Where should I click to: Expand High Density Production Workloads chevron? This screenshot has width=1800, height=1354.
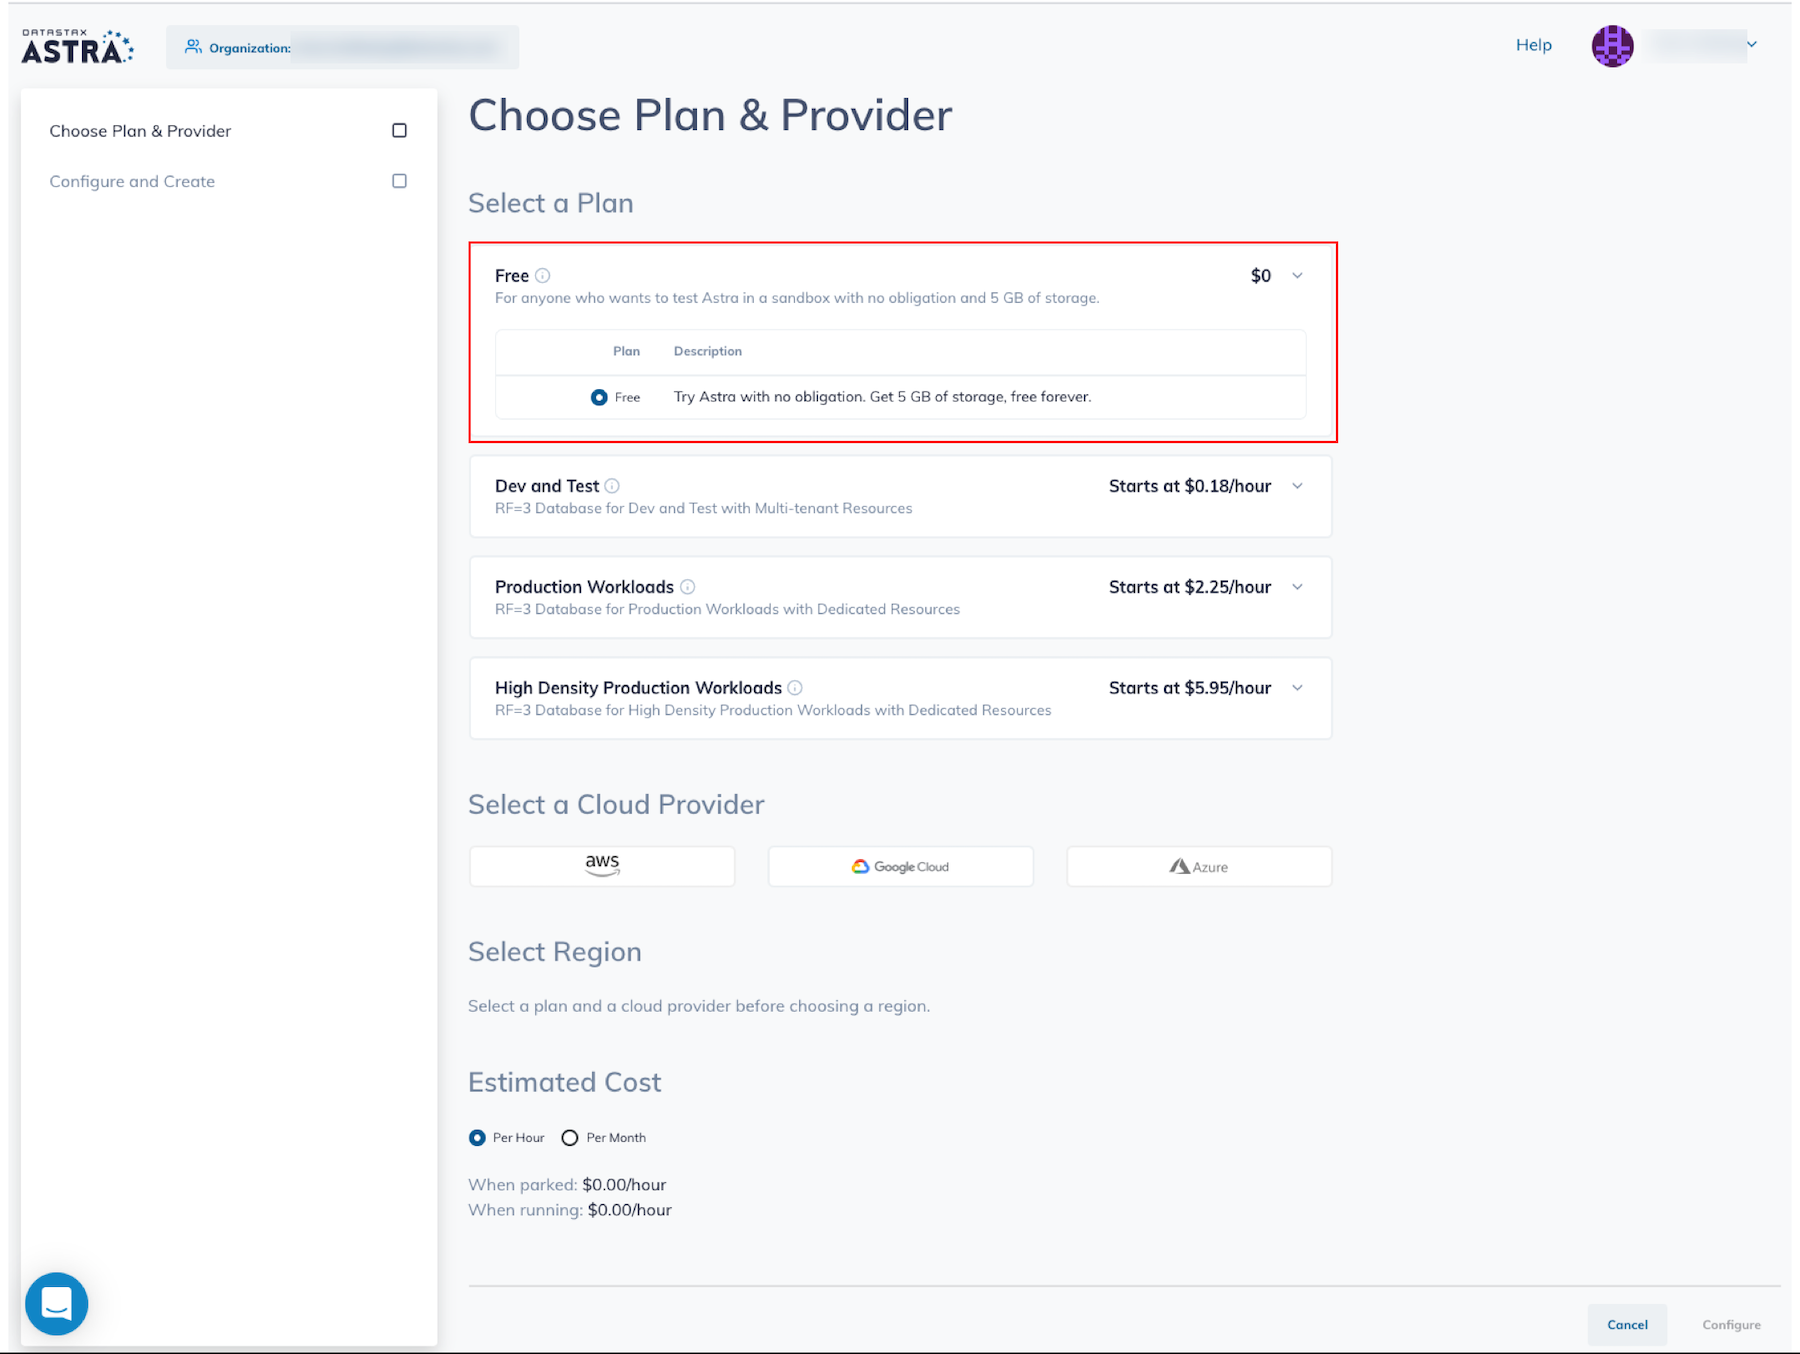tap(1297, 688)
